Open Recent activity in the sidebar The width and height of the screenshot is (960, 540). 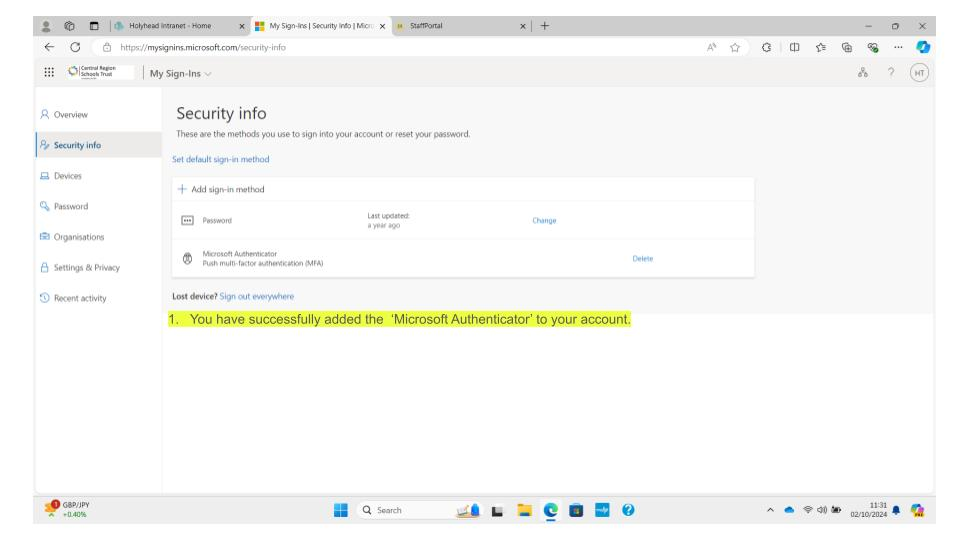(x=99, y=298)
